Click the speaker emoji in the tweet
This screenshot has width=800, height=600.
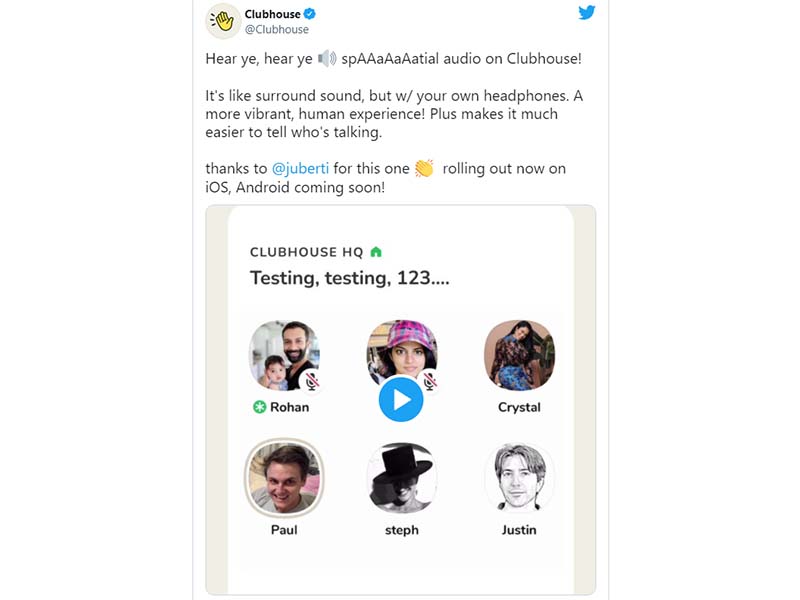327,59
